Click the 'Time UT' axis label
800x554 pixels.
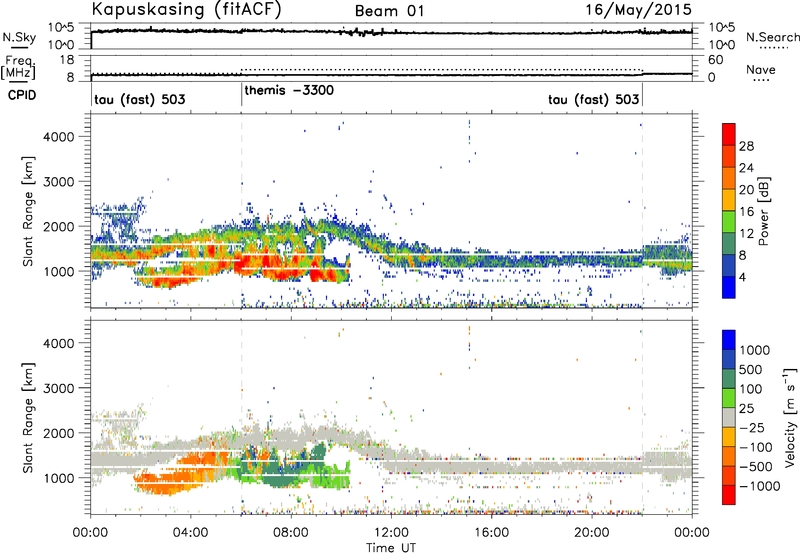[391, 548]
